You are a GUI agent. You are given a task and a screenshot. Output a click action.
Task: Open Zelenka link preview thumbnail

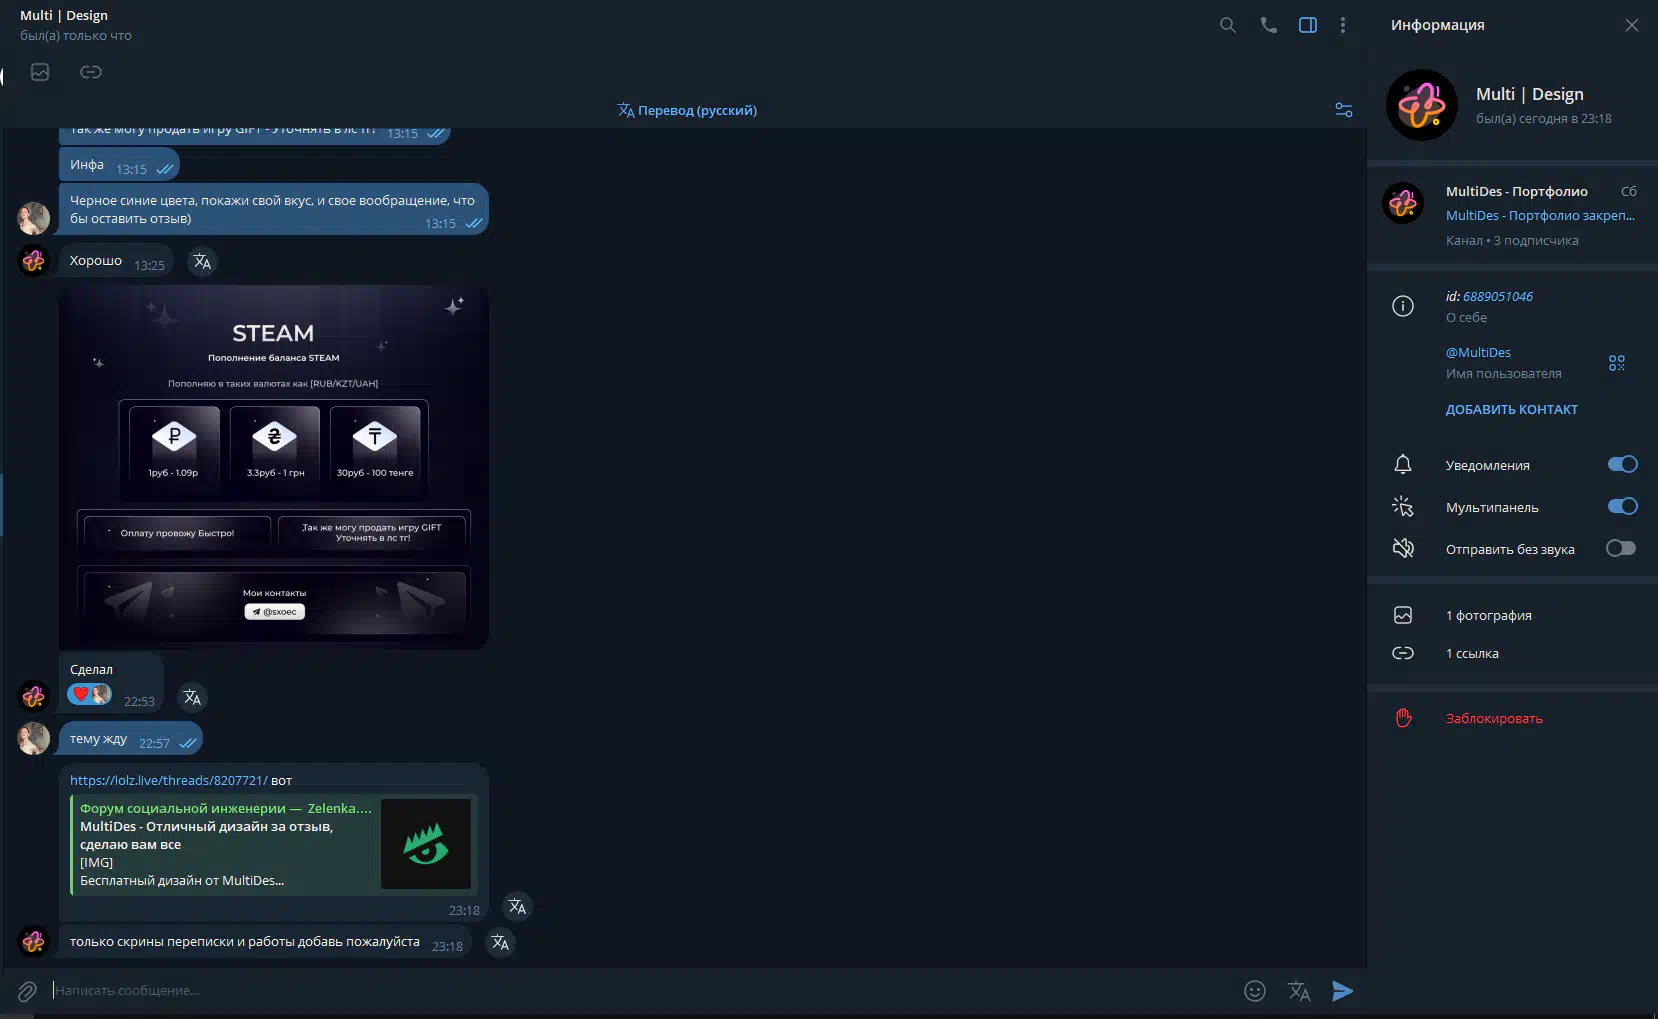click(x=426, y=844)
